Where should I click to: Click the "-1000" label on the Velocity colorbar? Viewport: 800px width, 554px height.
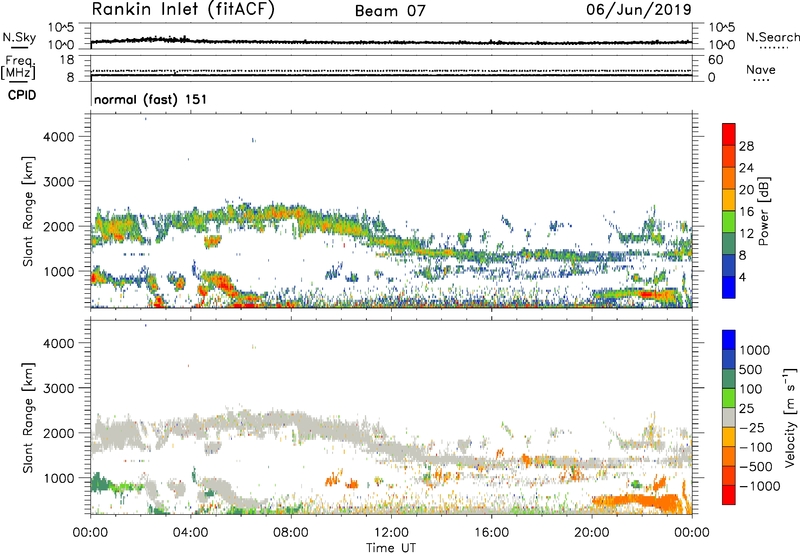tap(759, 486)
